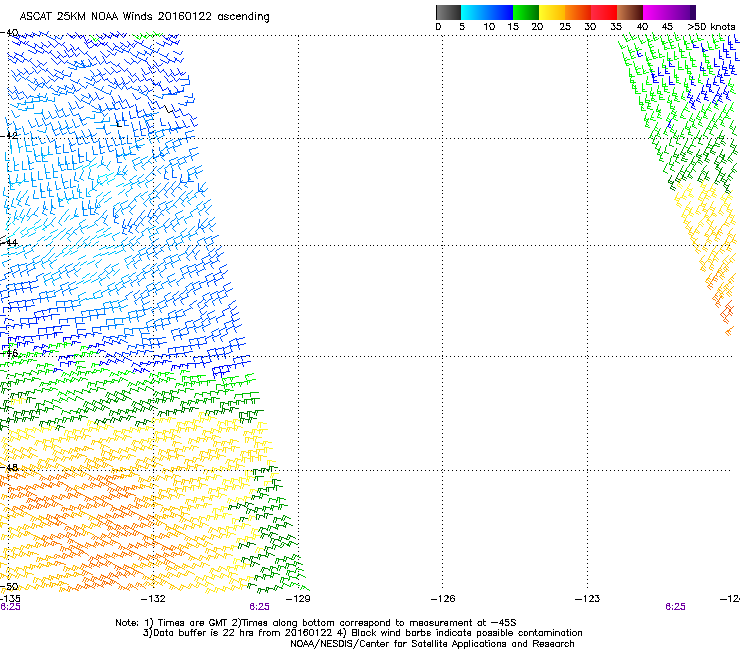Pick the cyan-to-blue 5-15 knots color bar segment
The image size is (740, 650).
click(487, 12)
